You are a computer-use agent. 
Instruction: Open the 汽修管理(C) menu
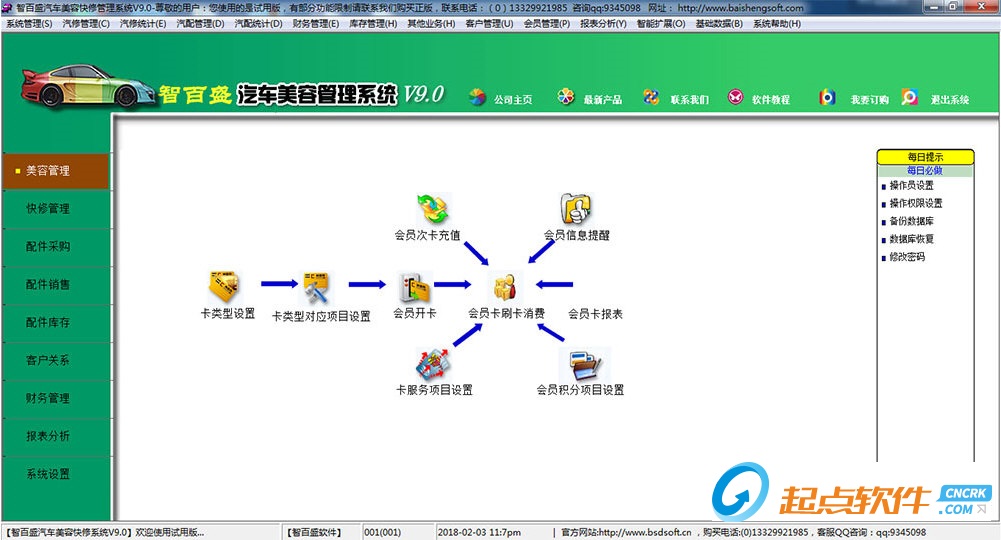point(86,24)
